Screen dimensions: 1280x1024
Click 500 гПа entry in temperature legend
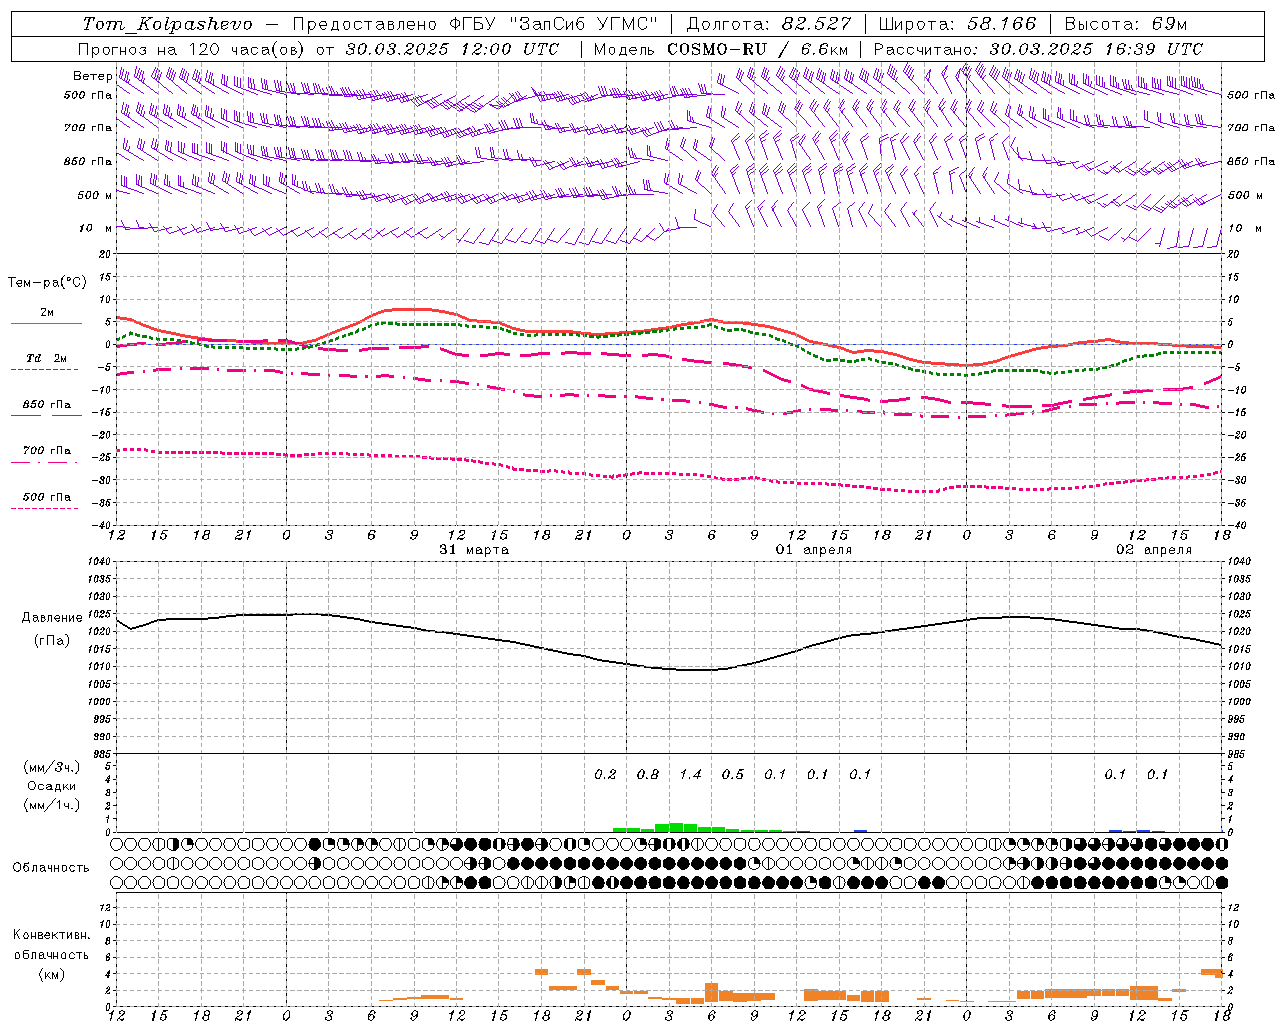click(x=46, y=497)
